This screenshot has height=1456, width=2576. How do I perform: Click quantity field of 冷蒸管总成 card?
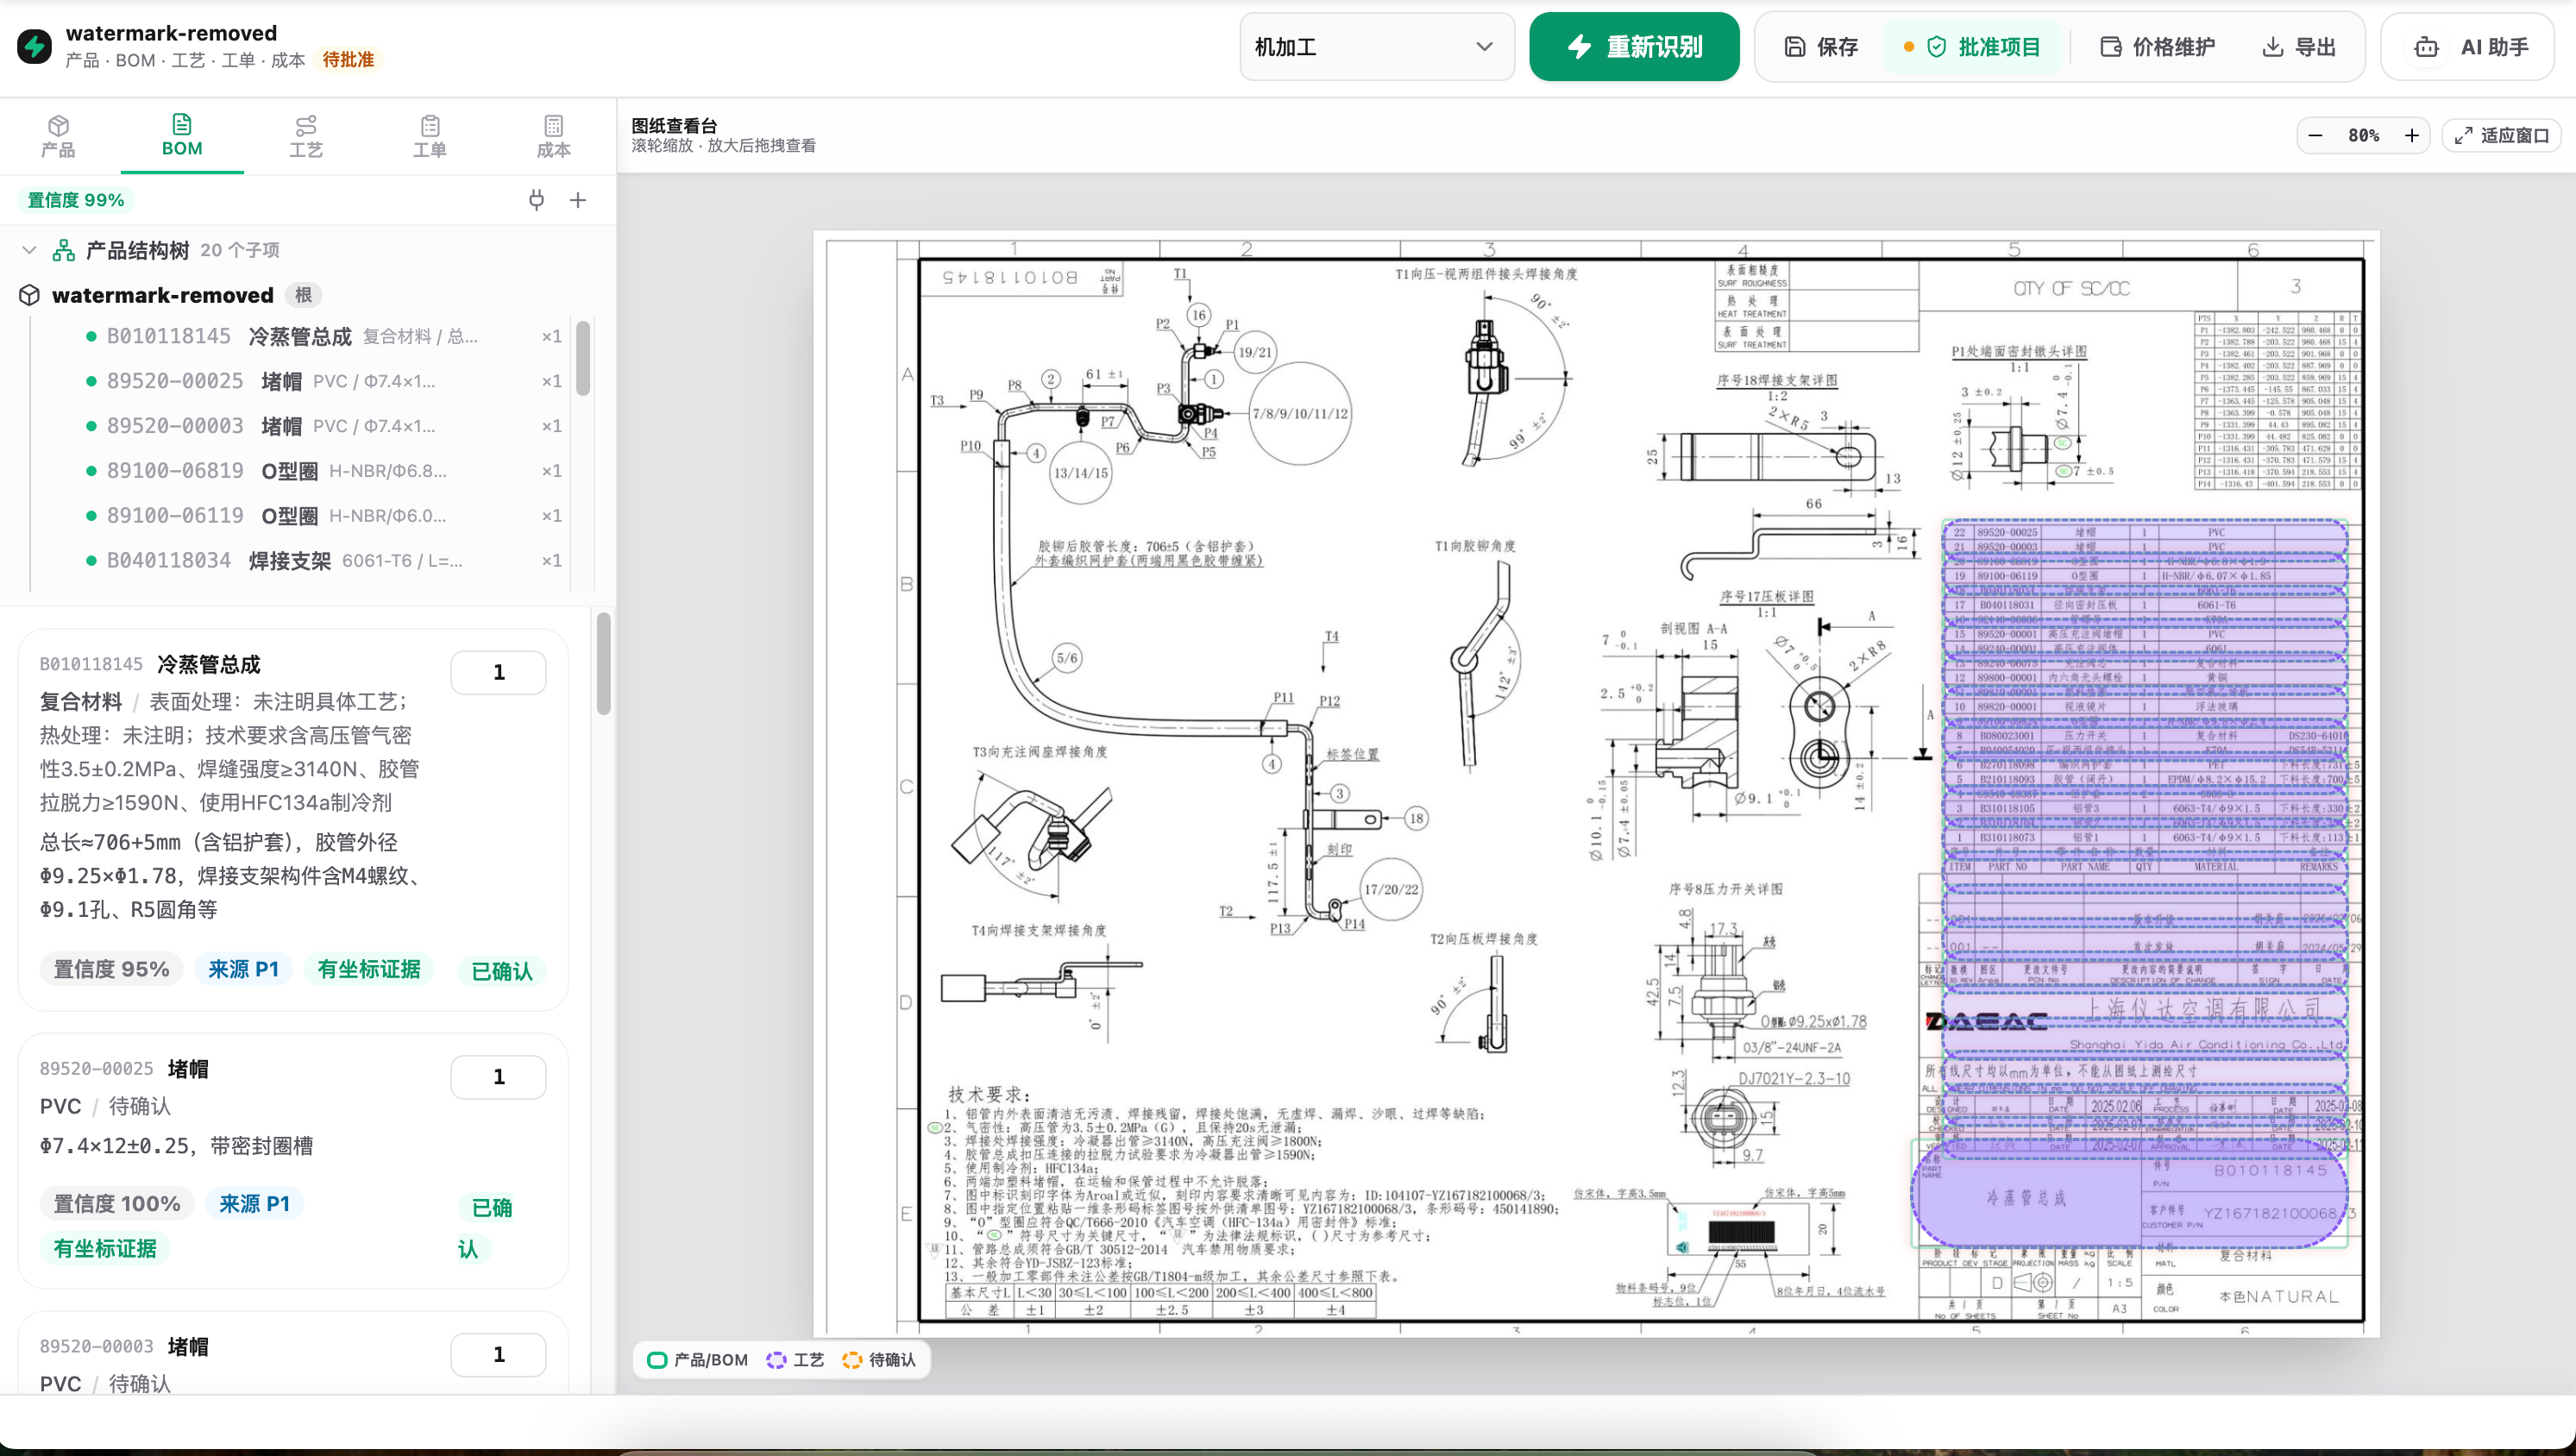(x=498, y=672)
